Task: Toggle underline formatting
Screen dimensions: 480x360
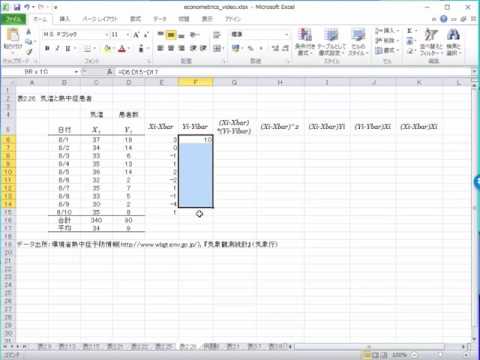Action: coord(68,49)
